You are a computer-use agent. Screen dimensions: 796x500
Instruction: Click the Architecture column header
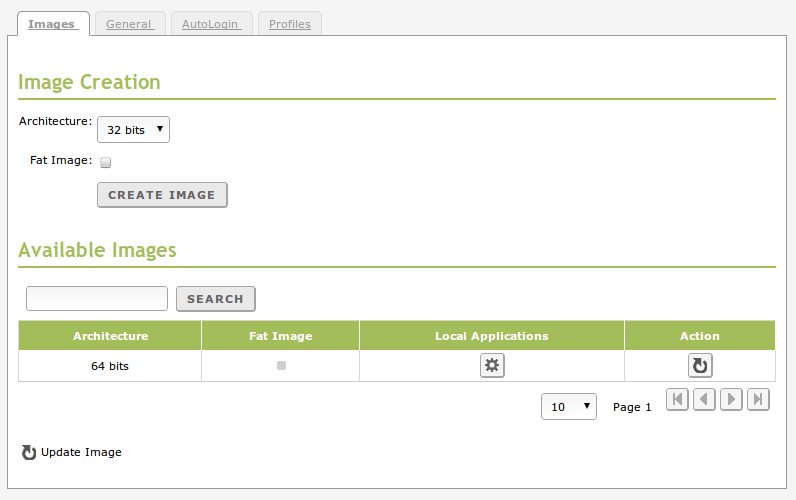coord(110,336)
